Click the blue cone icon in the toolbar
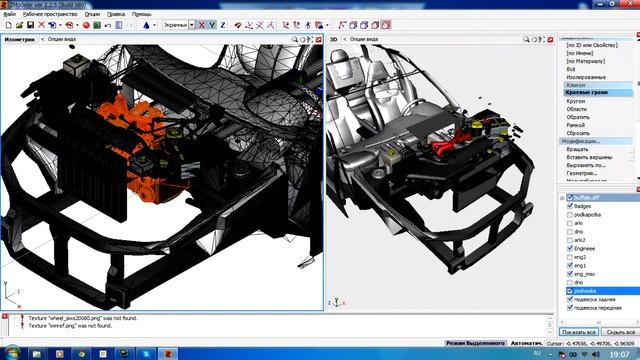640x360 pixels. [146, 25]
